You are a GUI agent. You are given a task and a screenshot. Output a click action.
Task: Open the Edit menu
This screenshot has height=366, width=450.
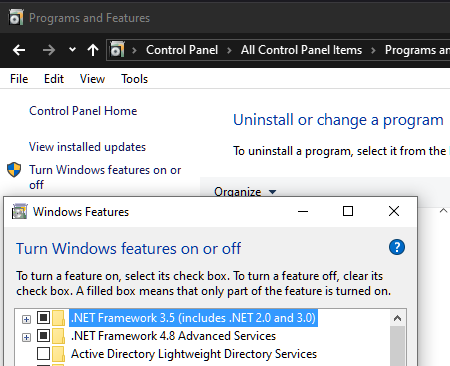point(54,79)
